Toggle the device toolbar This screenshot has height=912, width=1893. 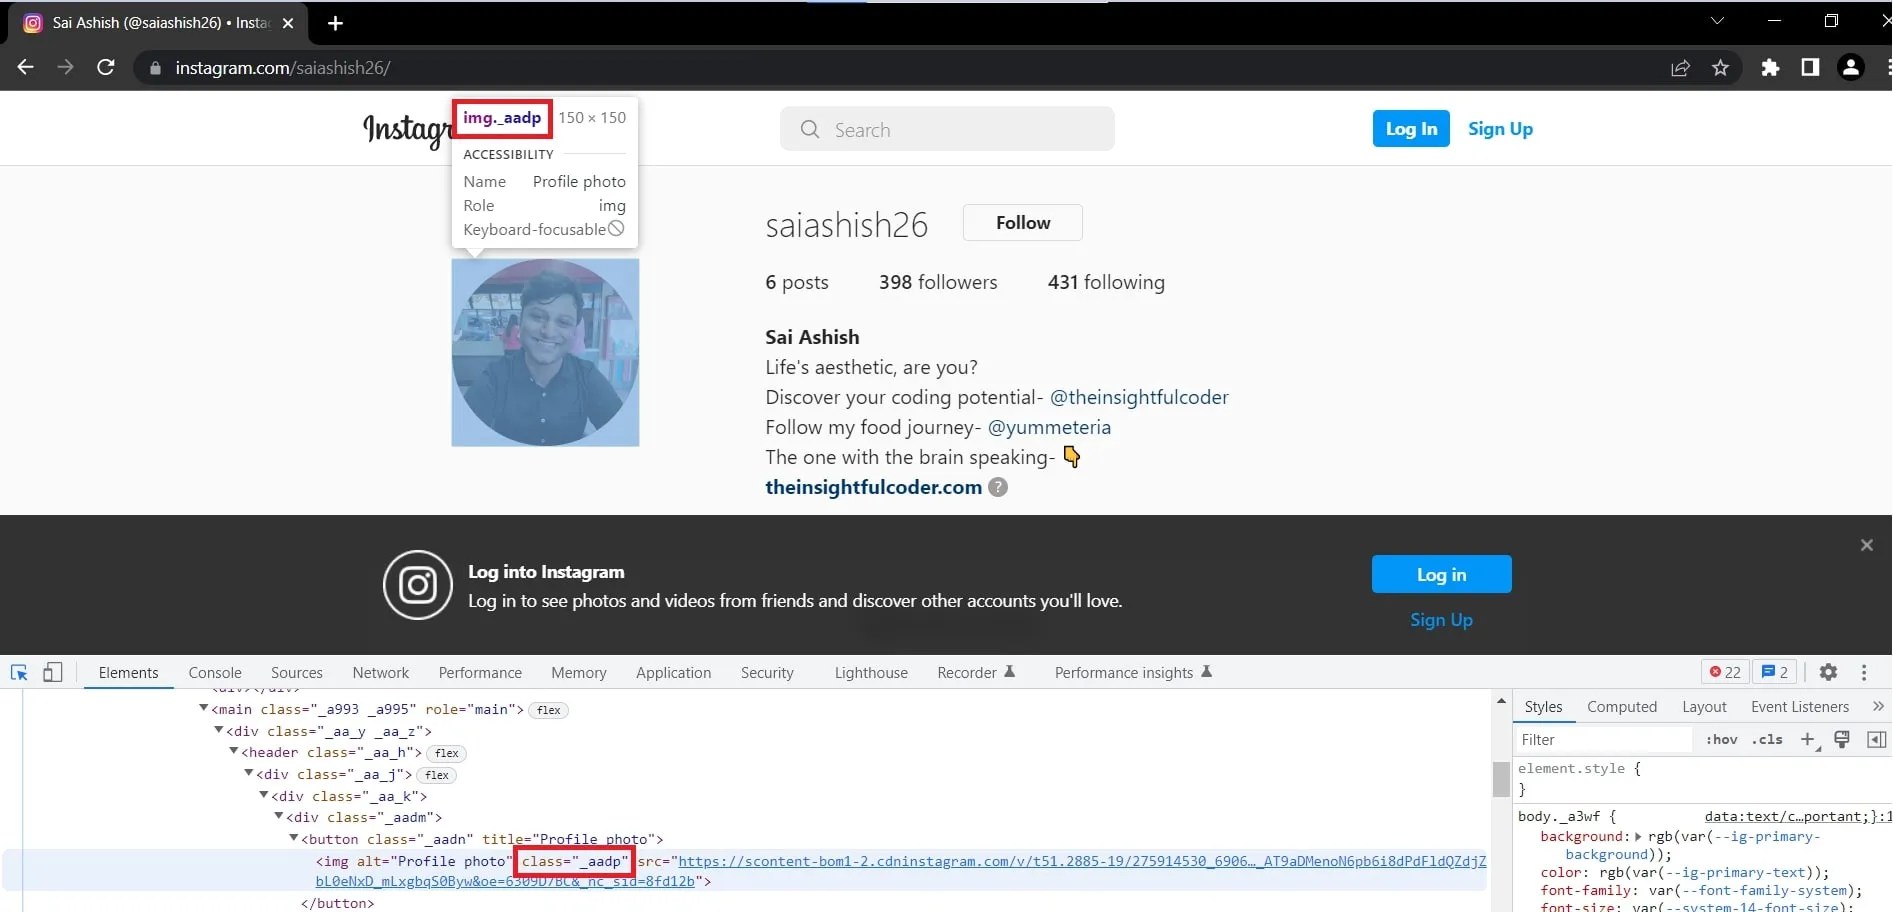point(54,672)
